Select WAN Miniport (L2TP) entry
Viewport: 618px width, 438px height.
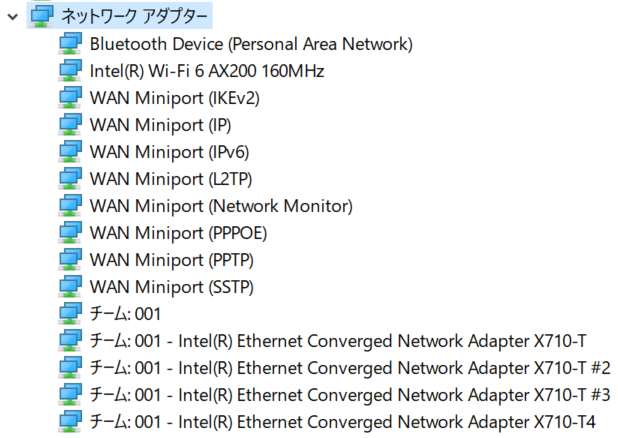[171, 179]
